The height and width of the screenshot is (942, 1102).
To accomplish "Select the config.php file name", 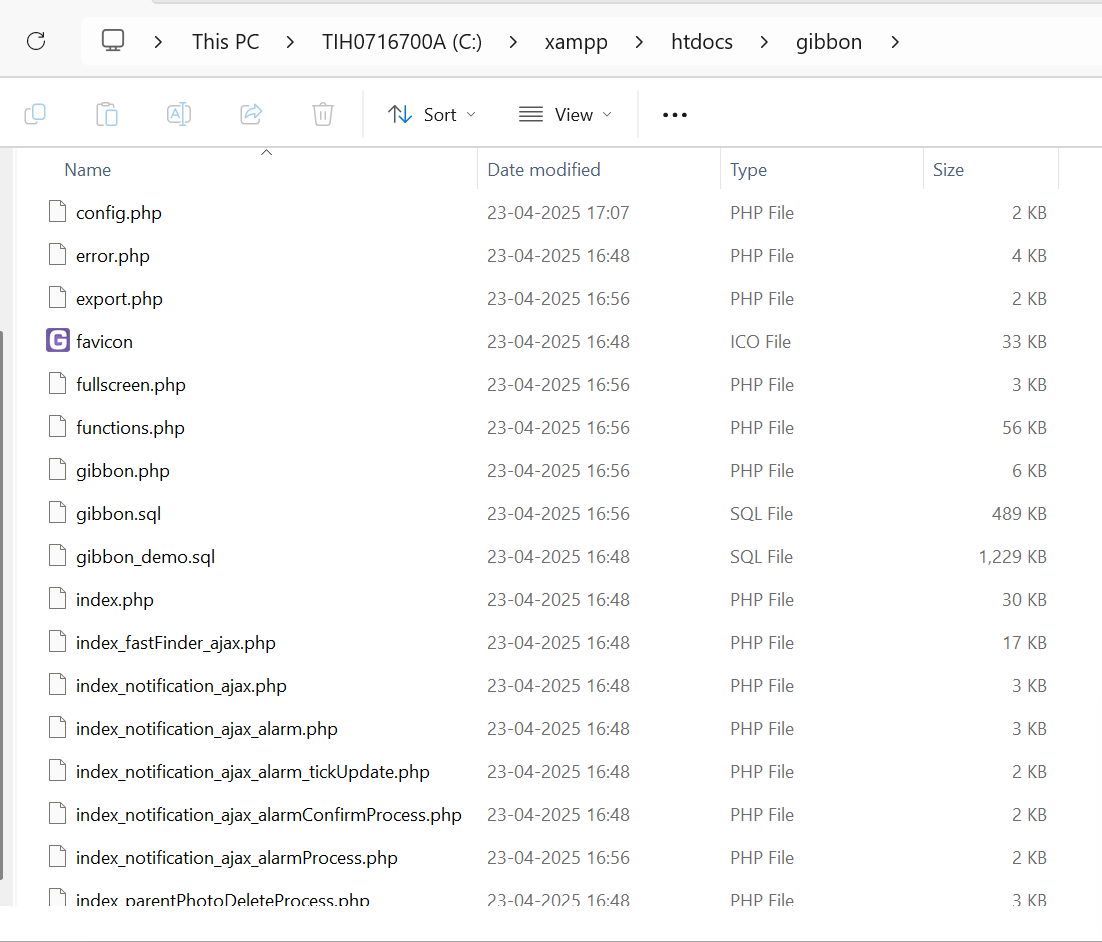I will tap(119, 212).
